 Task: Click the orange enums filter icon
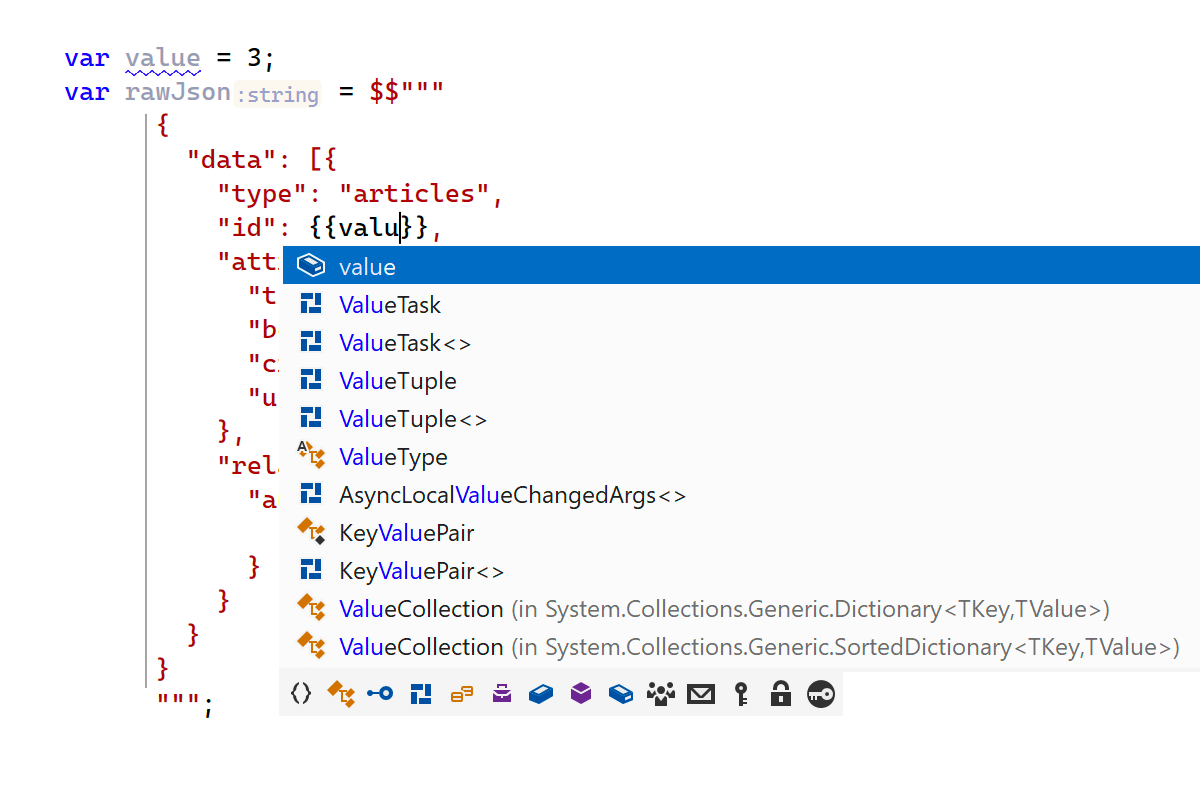pyautogui.click(x=461, y=694)
